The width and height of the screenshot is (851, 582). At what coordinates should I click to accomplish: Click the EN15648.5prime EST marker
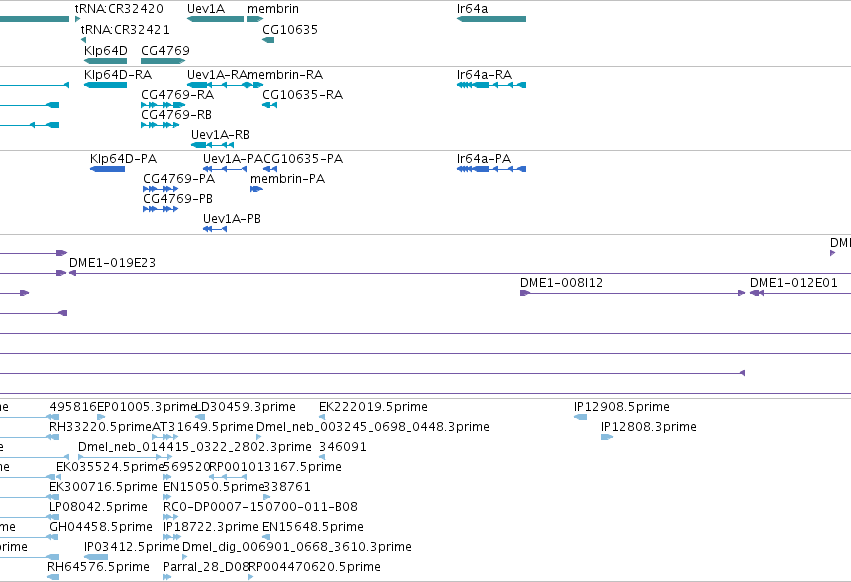[266, 537]
